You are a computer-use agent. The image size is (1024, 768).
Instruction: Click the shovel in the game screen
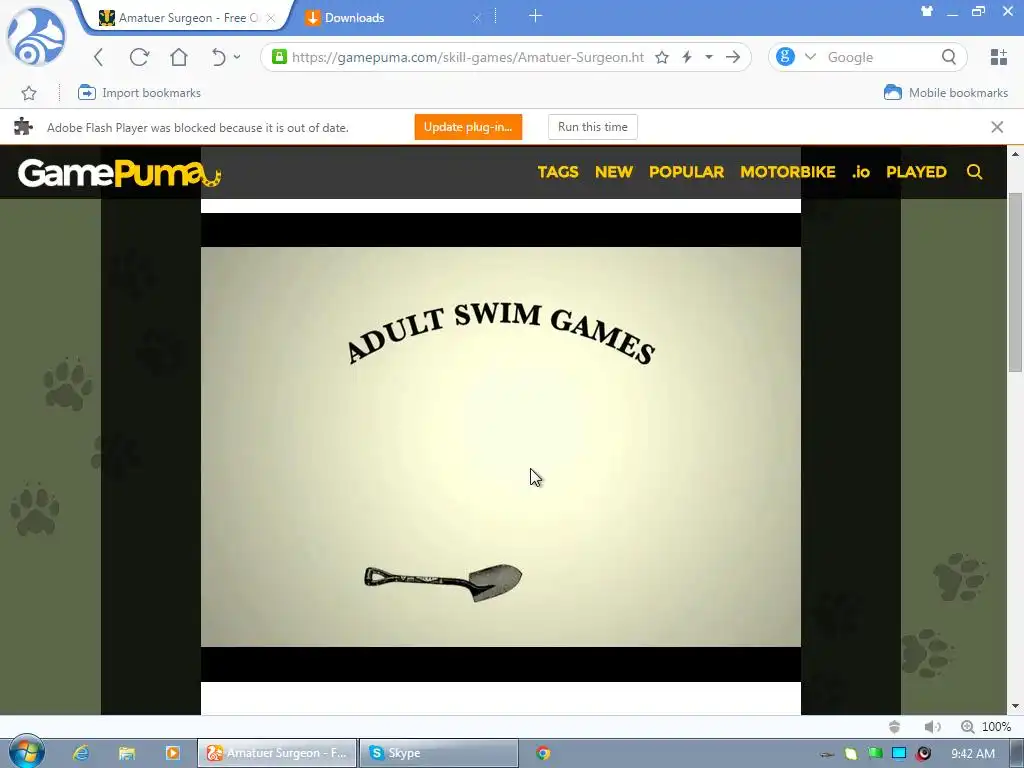click(443, 583)
